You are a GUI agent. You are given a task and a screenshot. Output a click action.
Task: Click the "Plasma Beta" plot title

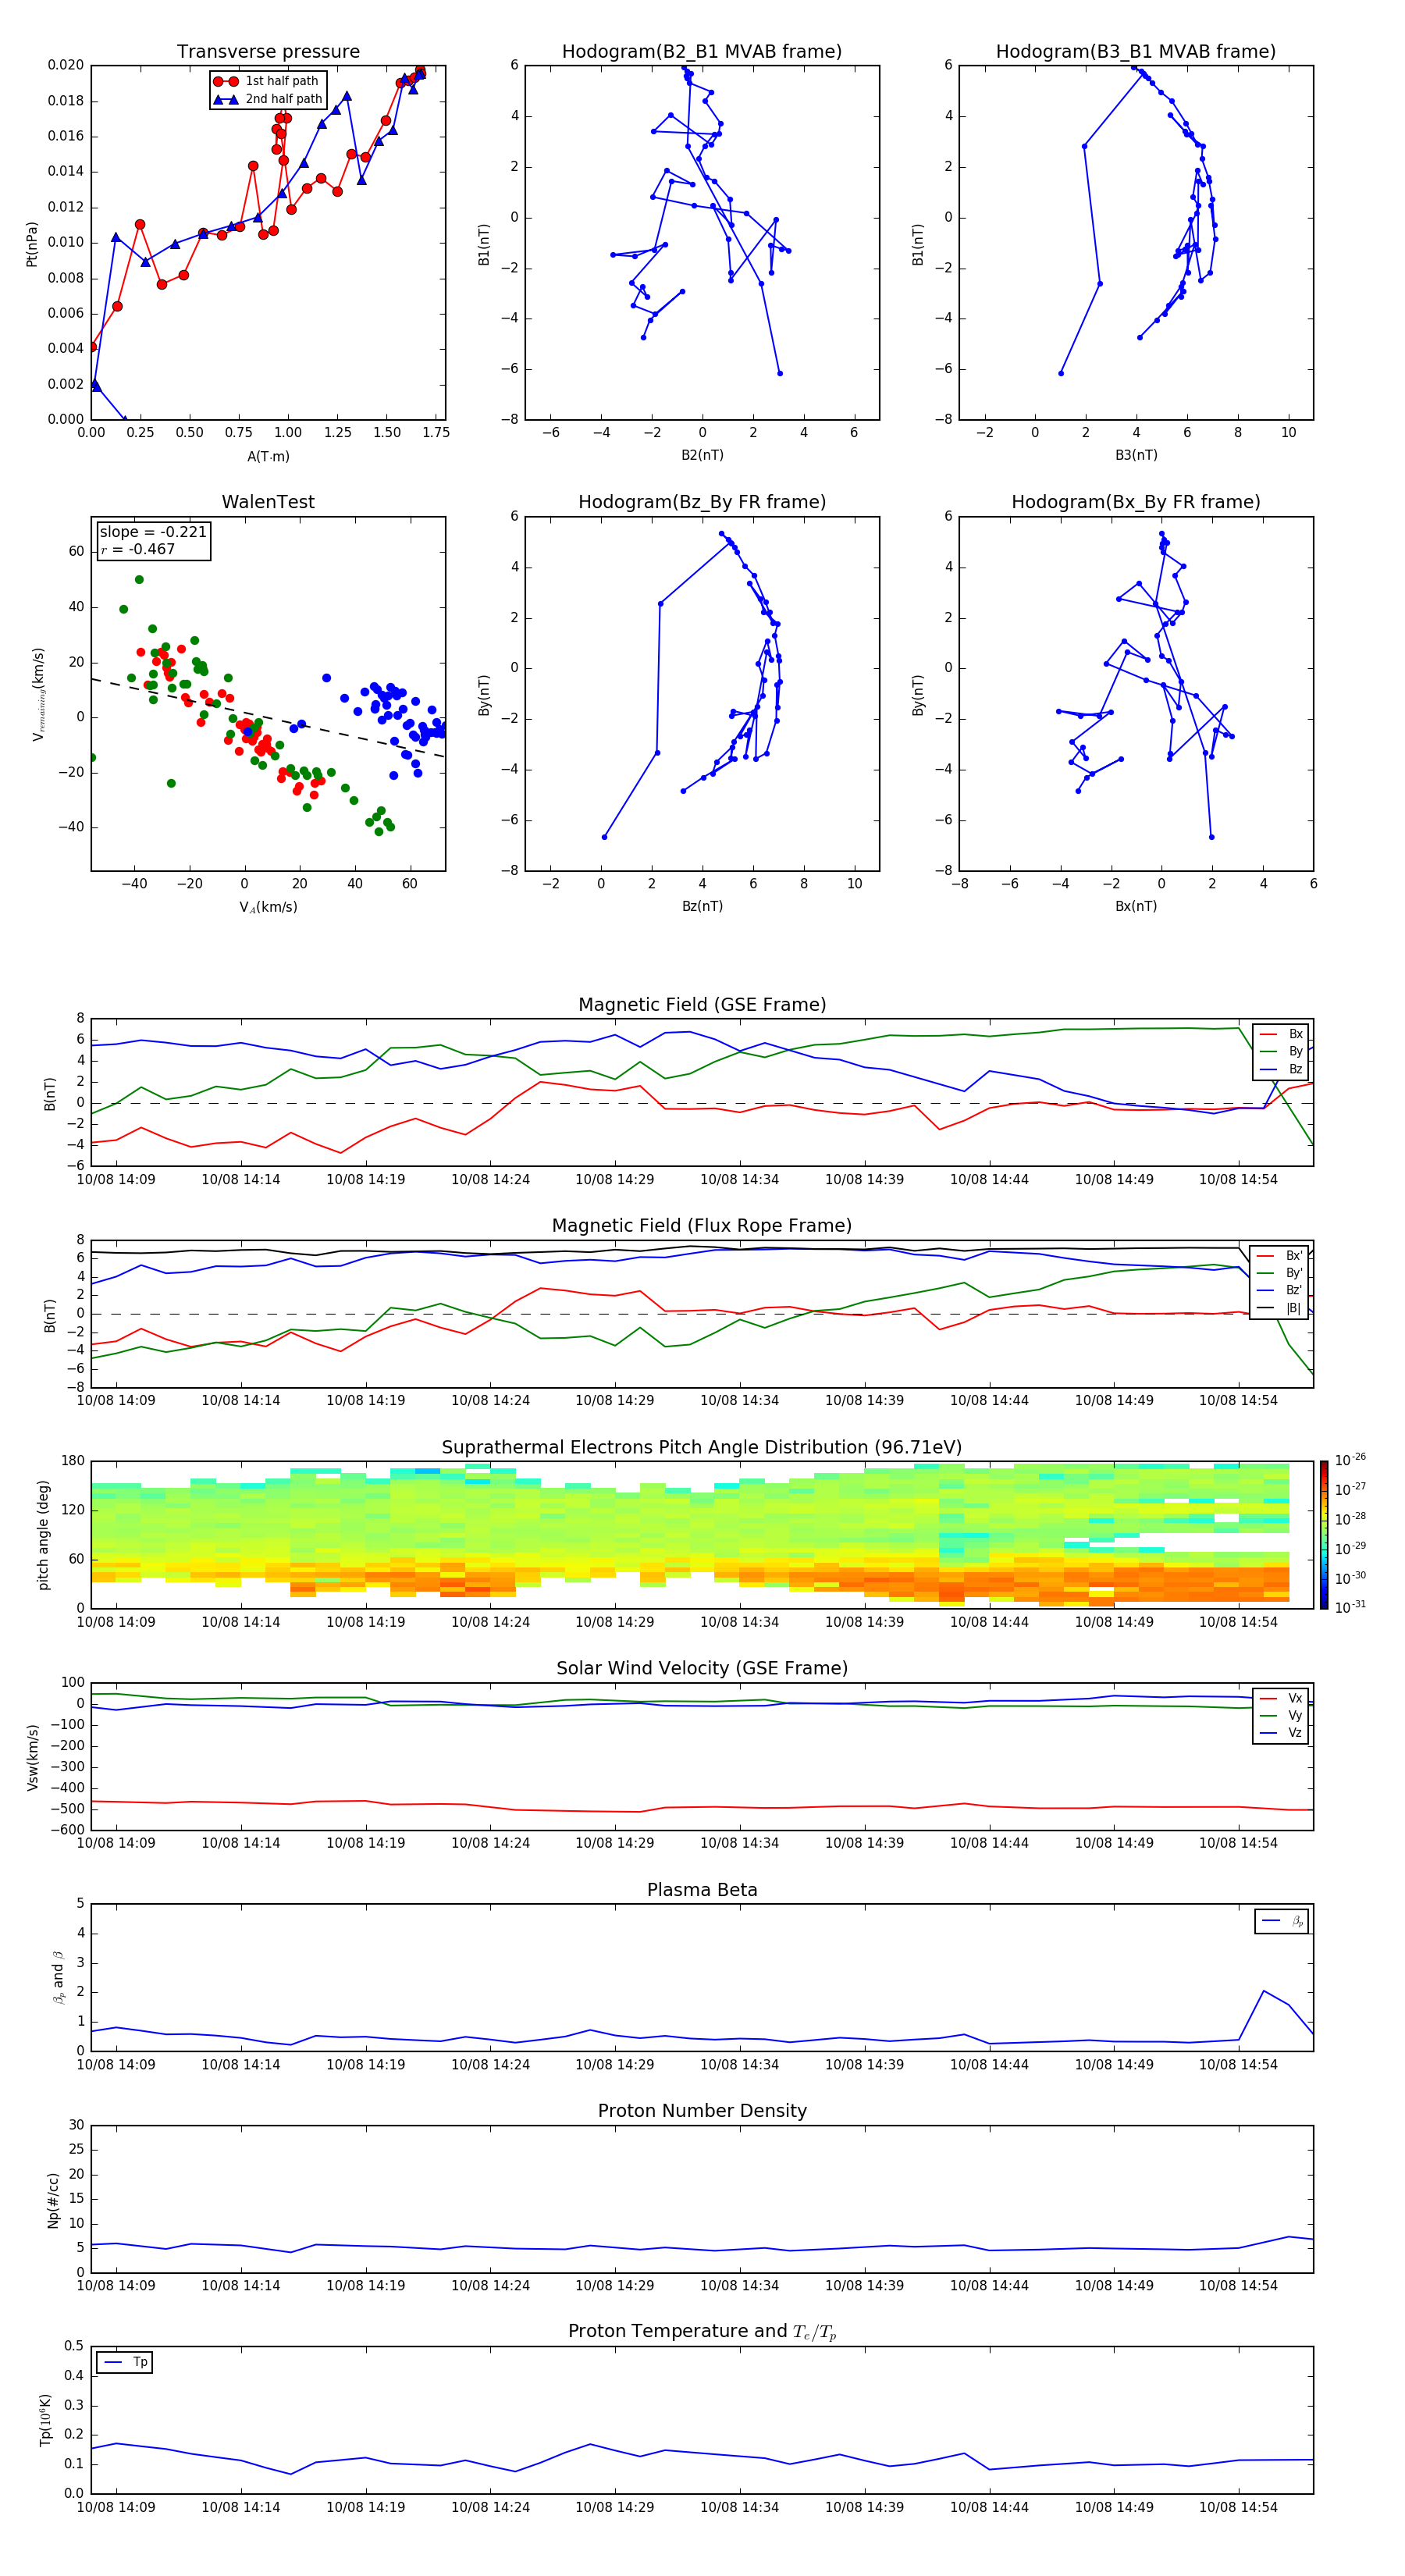702,1890
